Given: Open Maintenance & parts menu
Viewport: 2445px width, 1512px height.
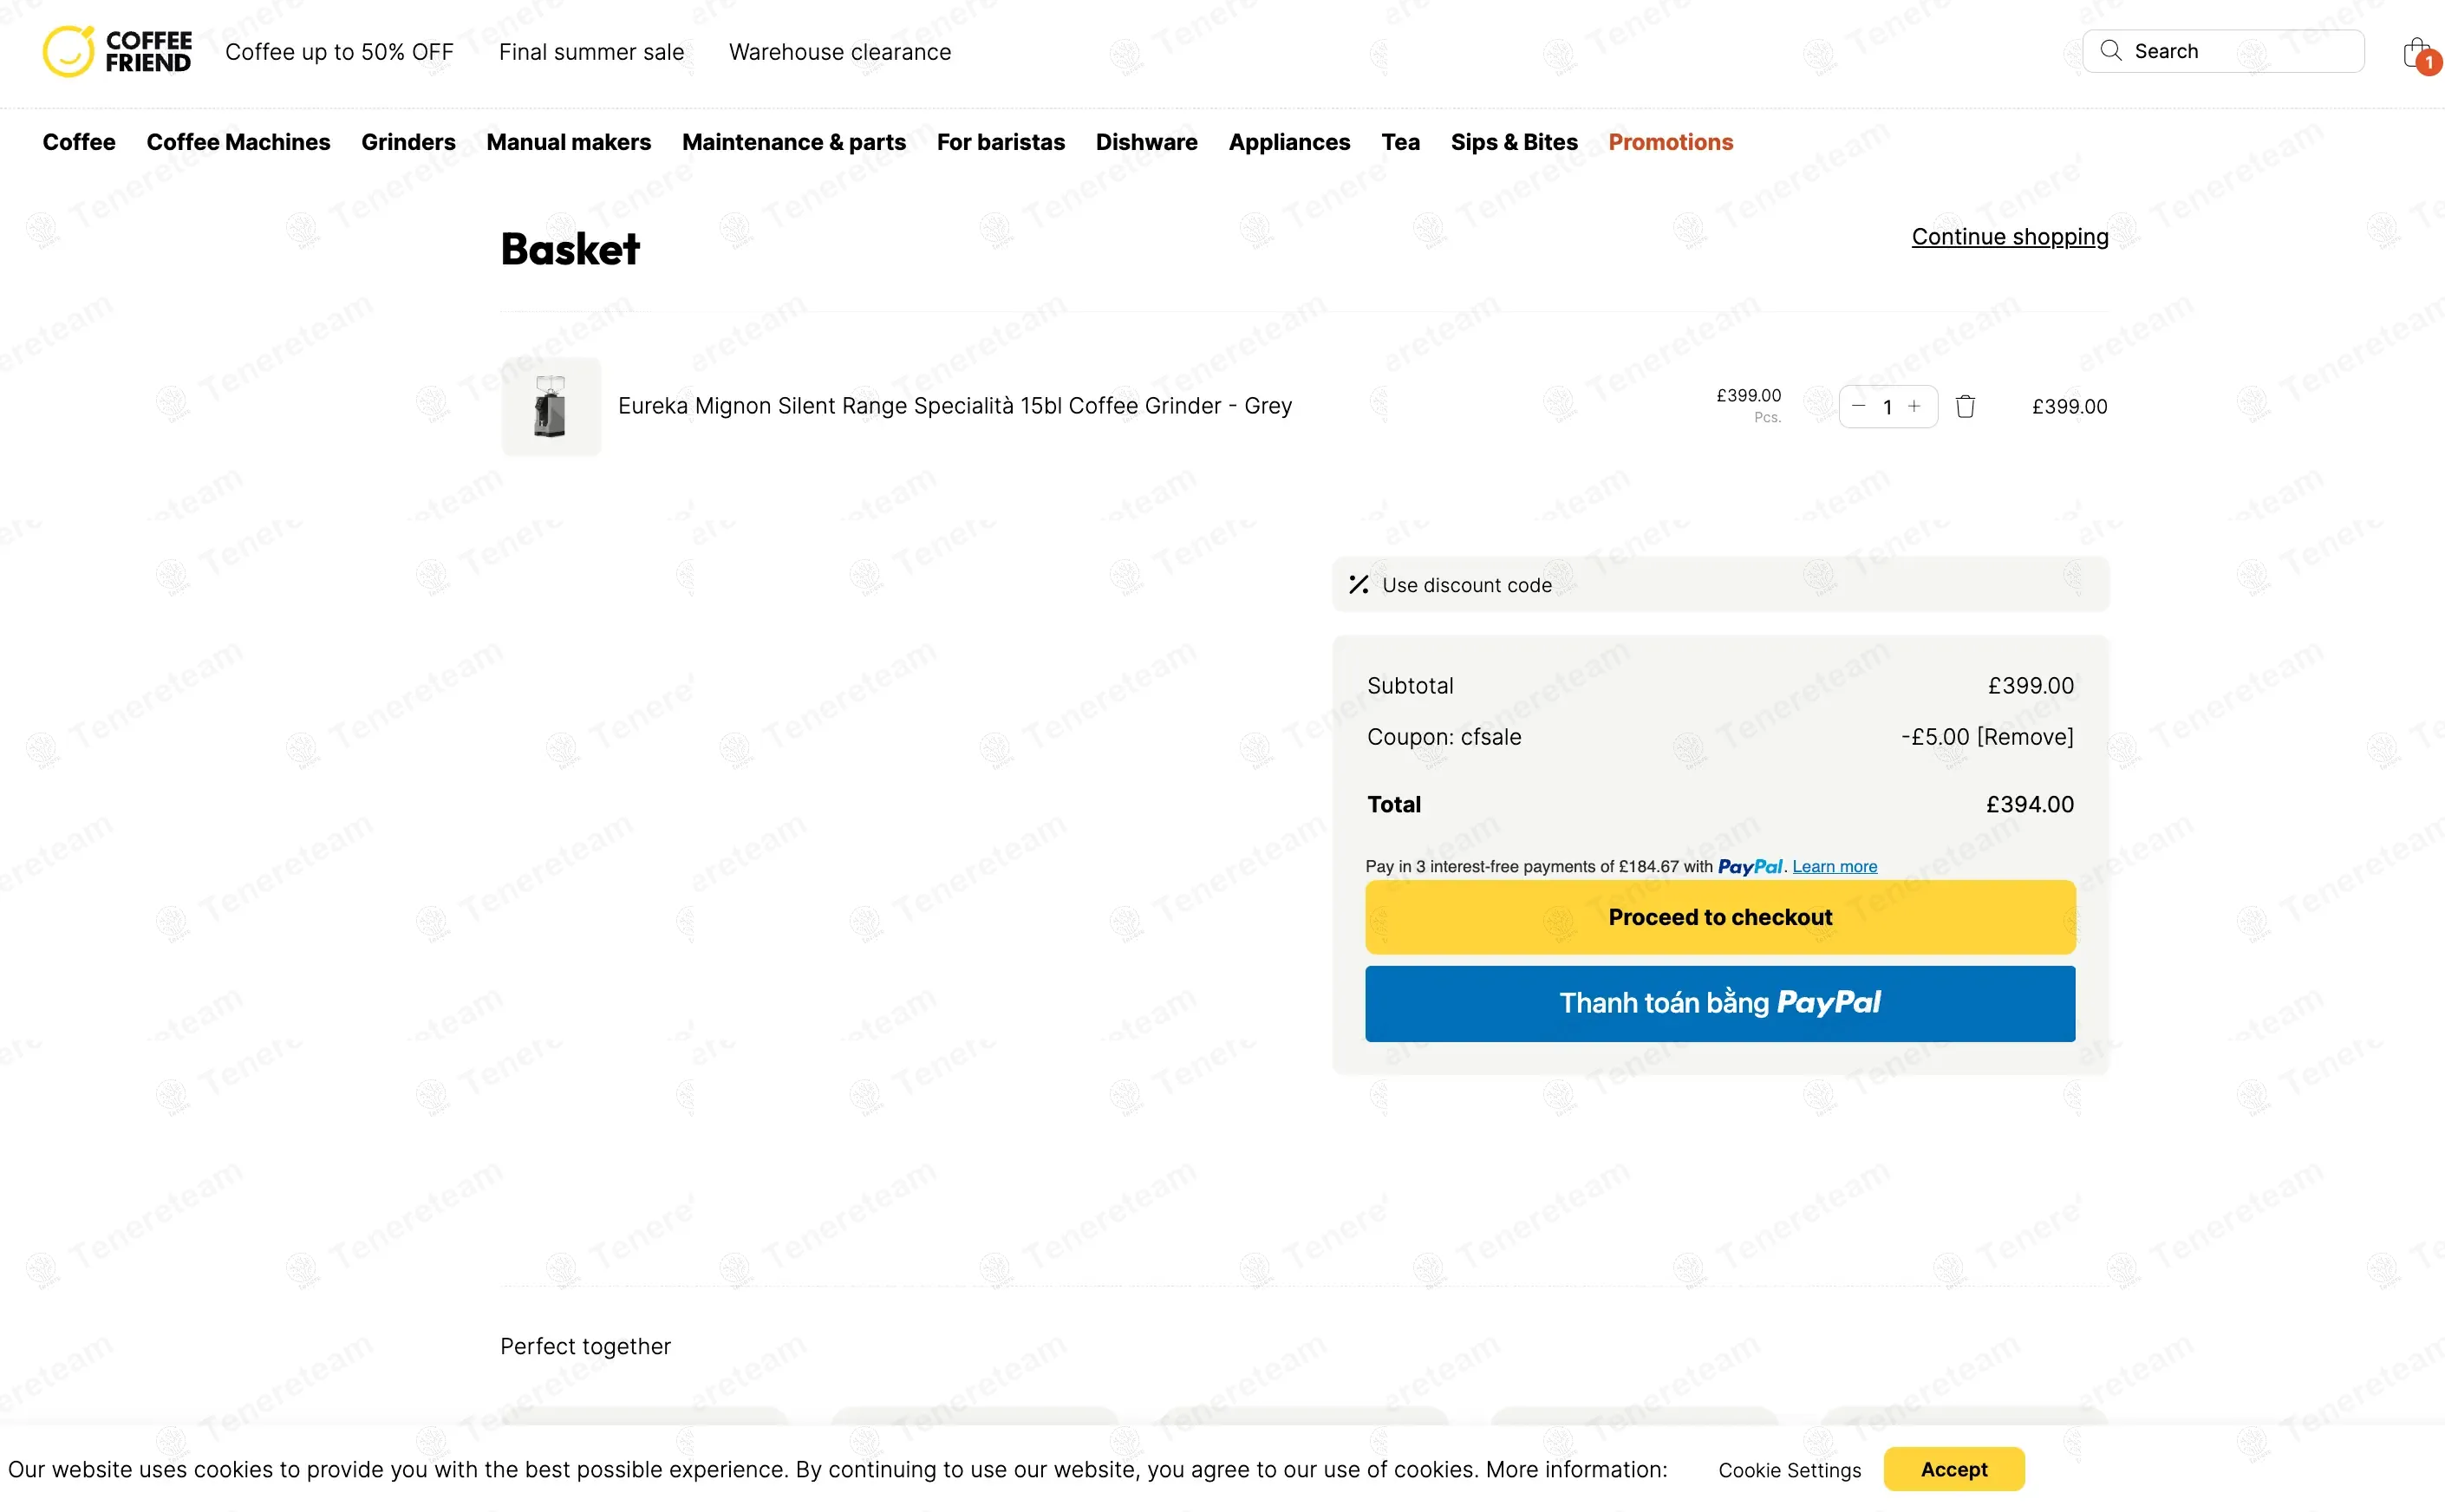Looking at the screenshot, I should click(793, 142).
